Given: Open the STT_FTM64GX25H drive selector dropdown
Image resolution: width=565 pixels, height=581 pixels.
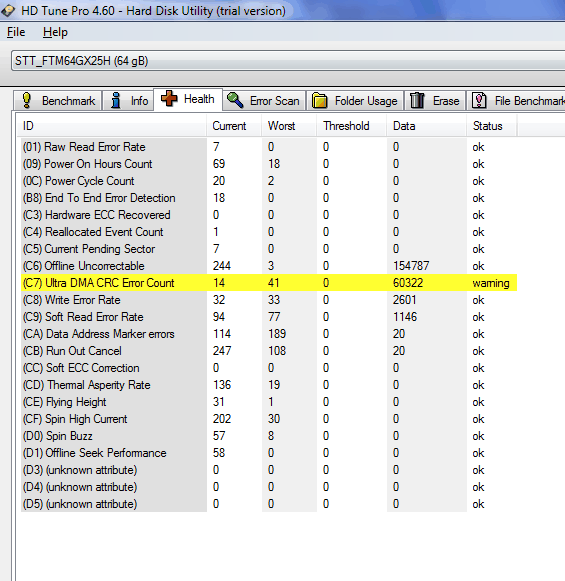Looking at the screenshot, I should [x=288, y=61].
